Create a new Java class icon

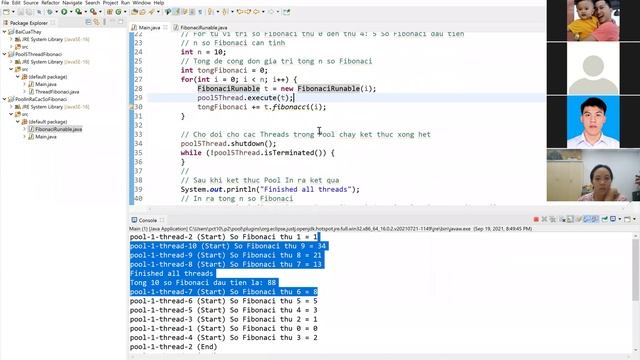tap(118, 12)
